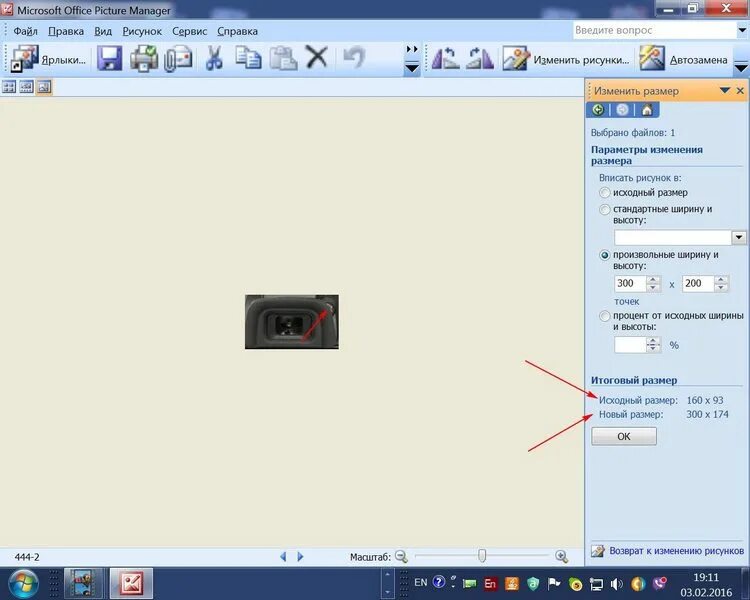Viewport: 750px width, 600px height.
Task: Go to the next picture arrow
Action: (300, 556)
